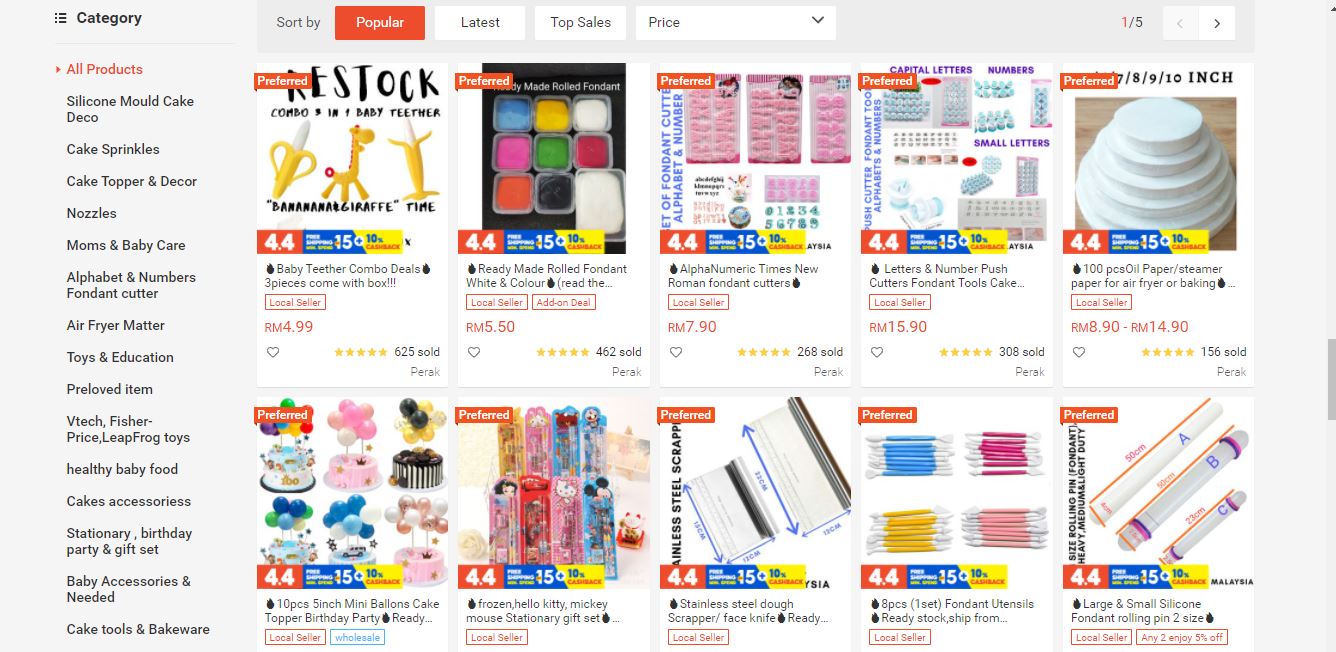Like the Ready Made Rolled Fondant heart icon
This screenshot has height=652, width=1336.
click(474, 352)
